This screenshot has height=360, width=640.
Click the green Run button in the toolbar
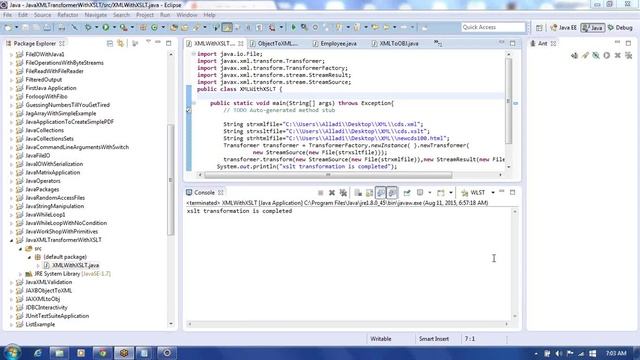click(x=106, y=28)
